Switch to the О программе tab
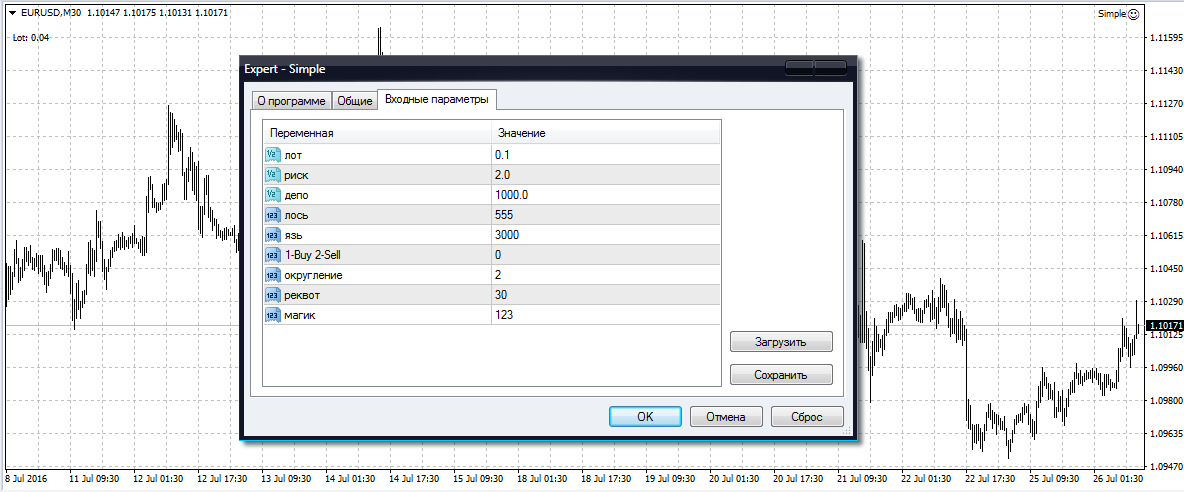1184x492 pixels. coord(291,101)
